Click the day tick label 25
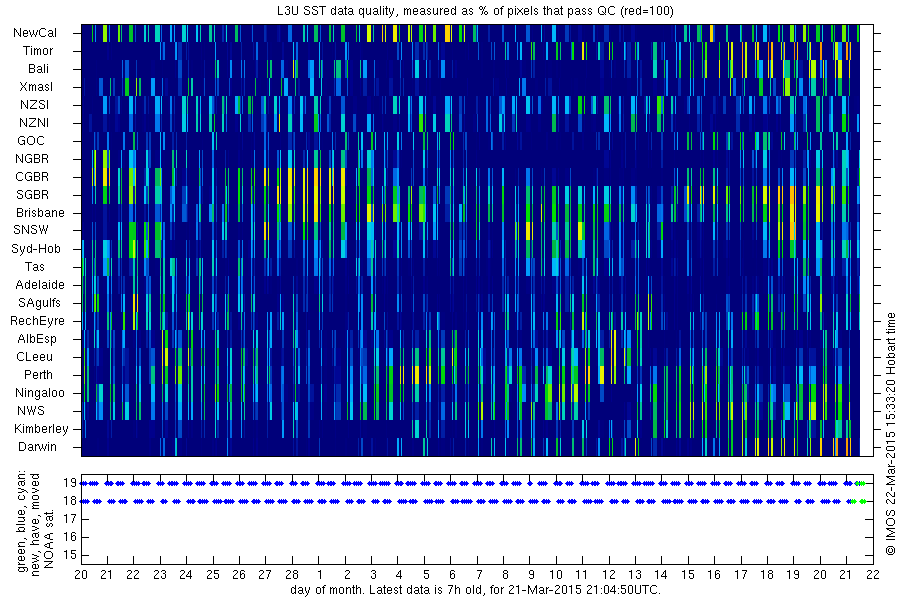The width and height of the screenshot is (900, 600). [x=212, y=575]
